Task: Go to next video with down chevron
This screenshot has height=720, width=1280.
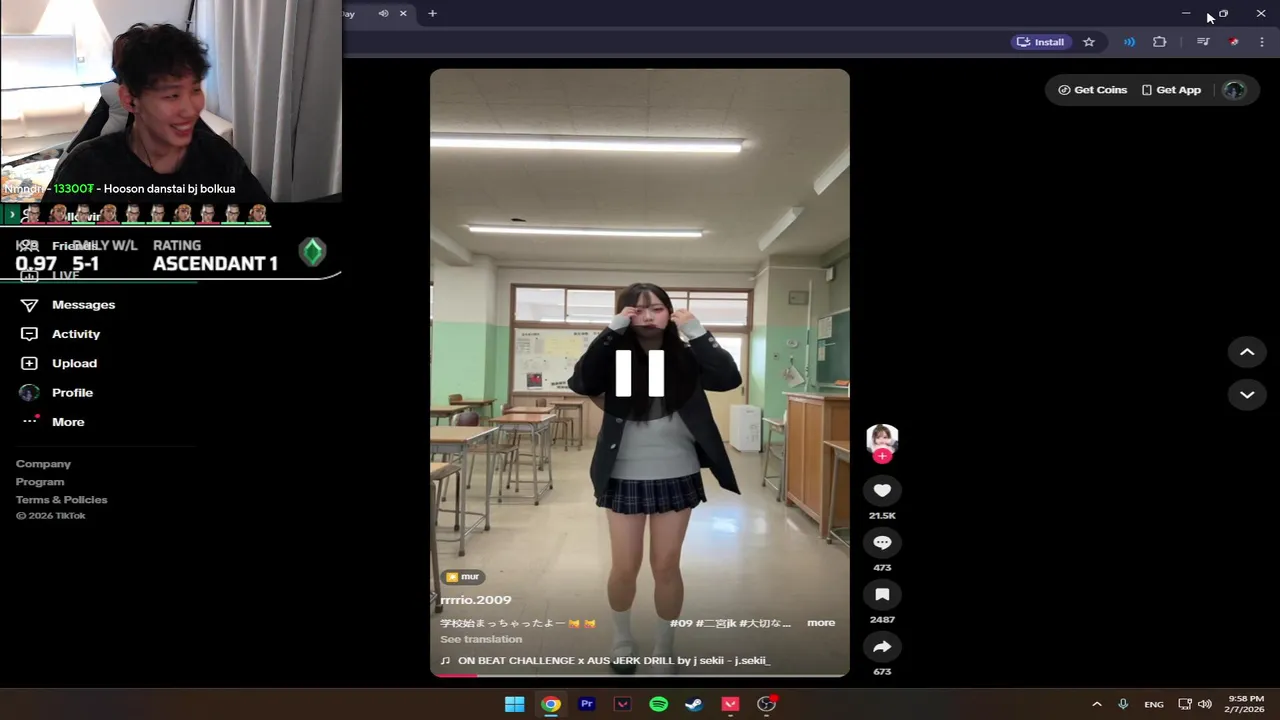Action: pos(1247,394)
